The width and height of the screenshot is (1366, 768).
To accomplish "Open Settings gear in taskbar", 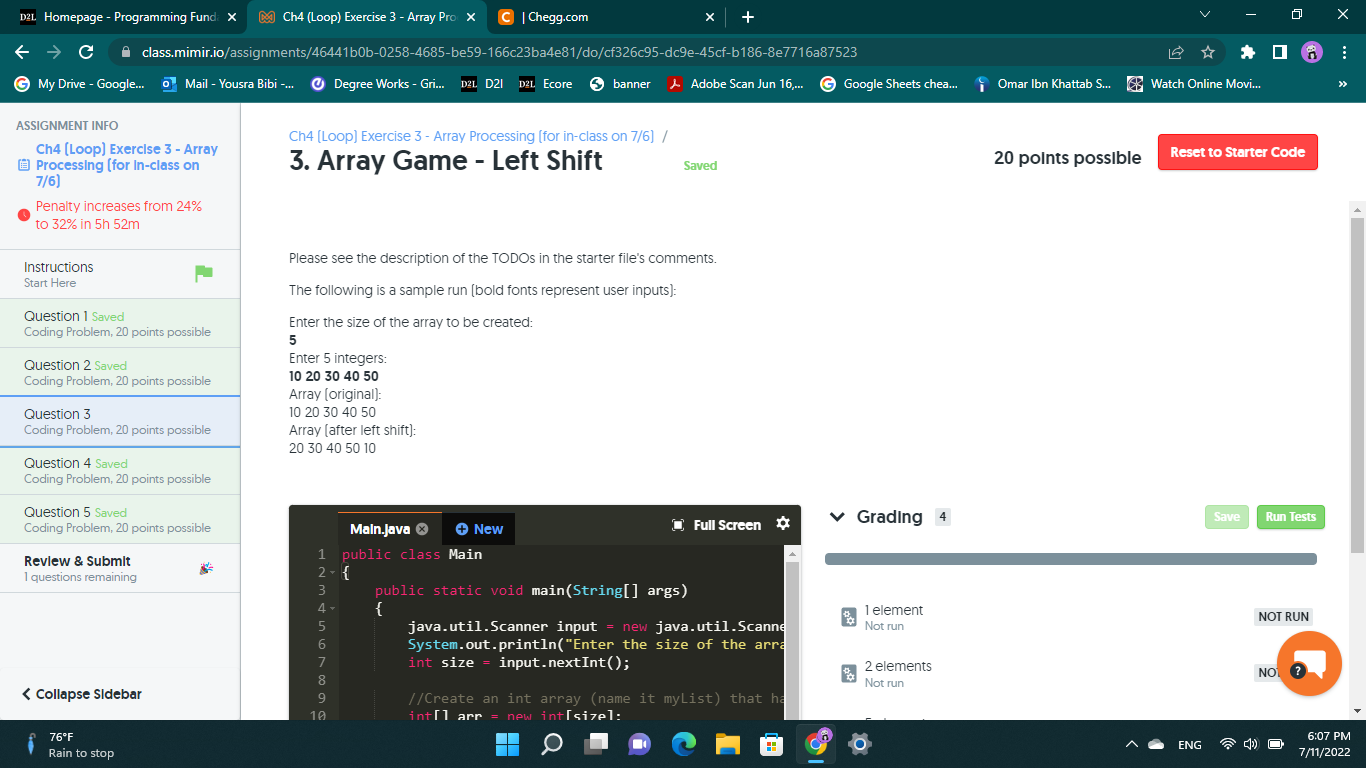I will pyautogui.click(x=860, y=744).
